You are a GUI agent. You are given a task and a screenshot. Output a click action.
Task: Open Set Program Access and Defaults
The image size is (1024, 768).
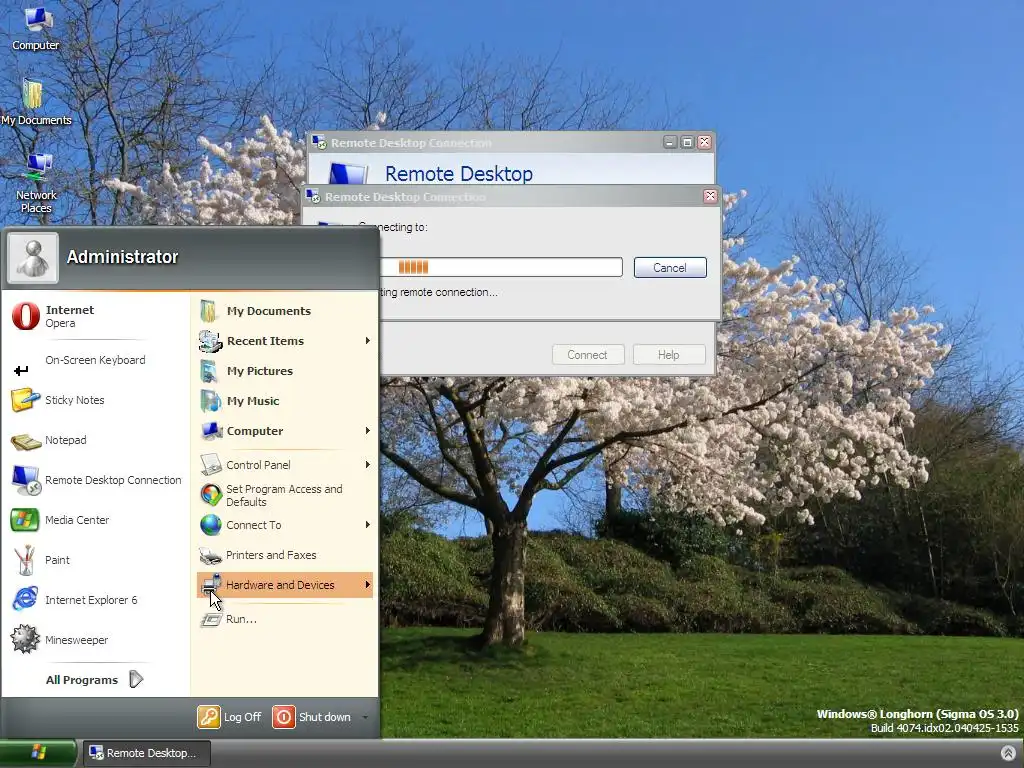[285, 495]
